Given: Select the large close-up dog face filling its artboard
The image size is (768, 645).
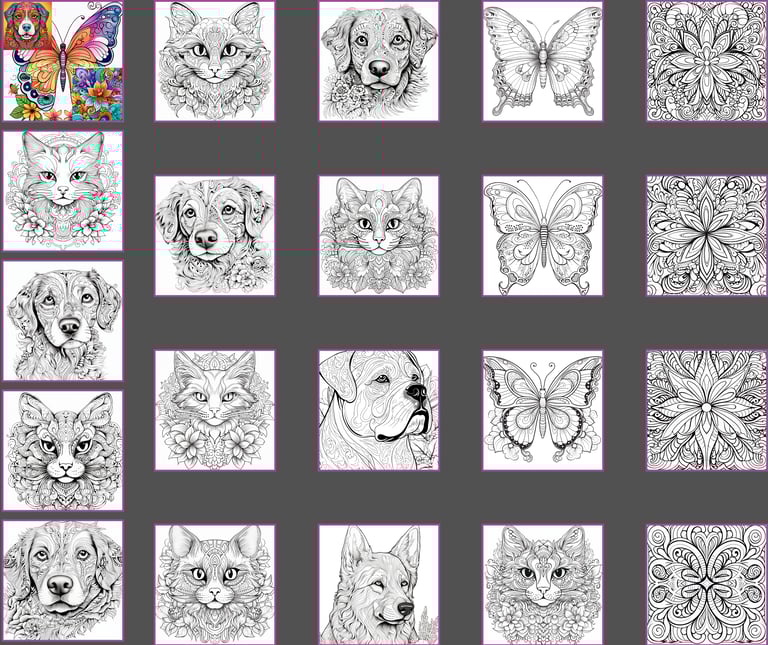Looking at the screenshot, I should click(63, 580).
